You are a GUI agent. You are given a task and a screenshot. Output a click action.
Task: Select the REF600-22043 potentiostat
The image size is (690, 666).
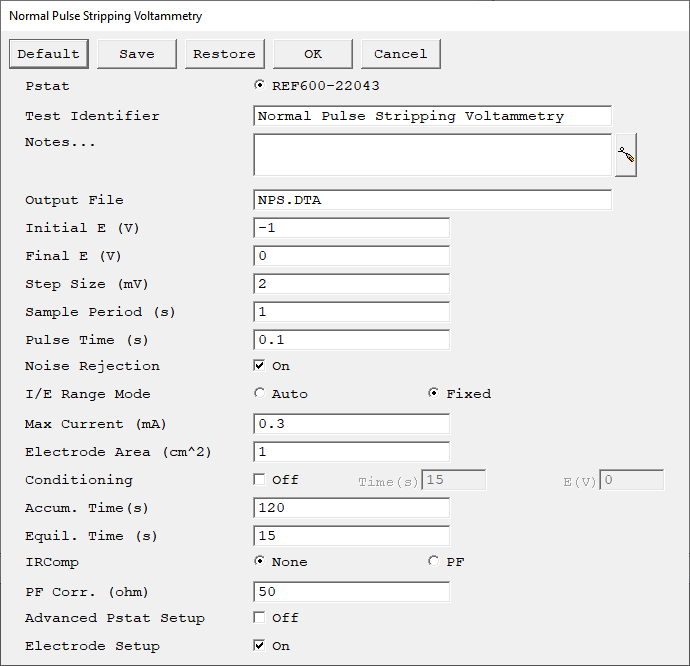(259, 85)
